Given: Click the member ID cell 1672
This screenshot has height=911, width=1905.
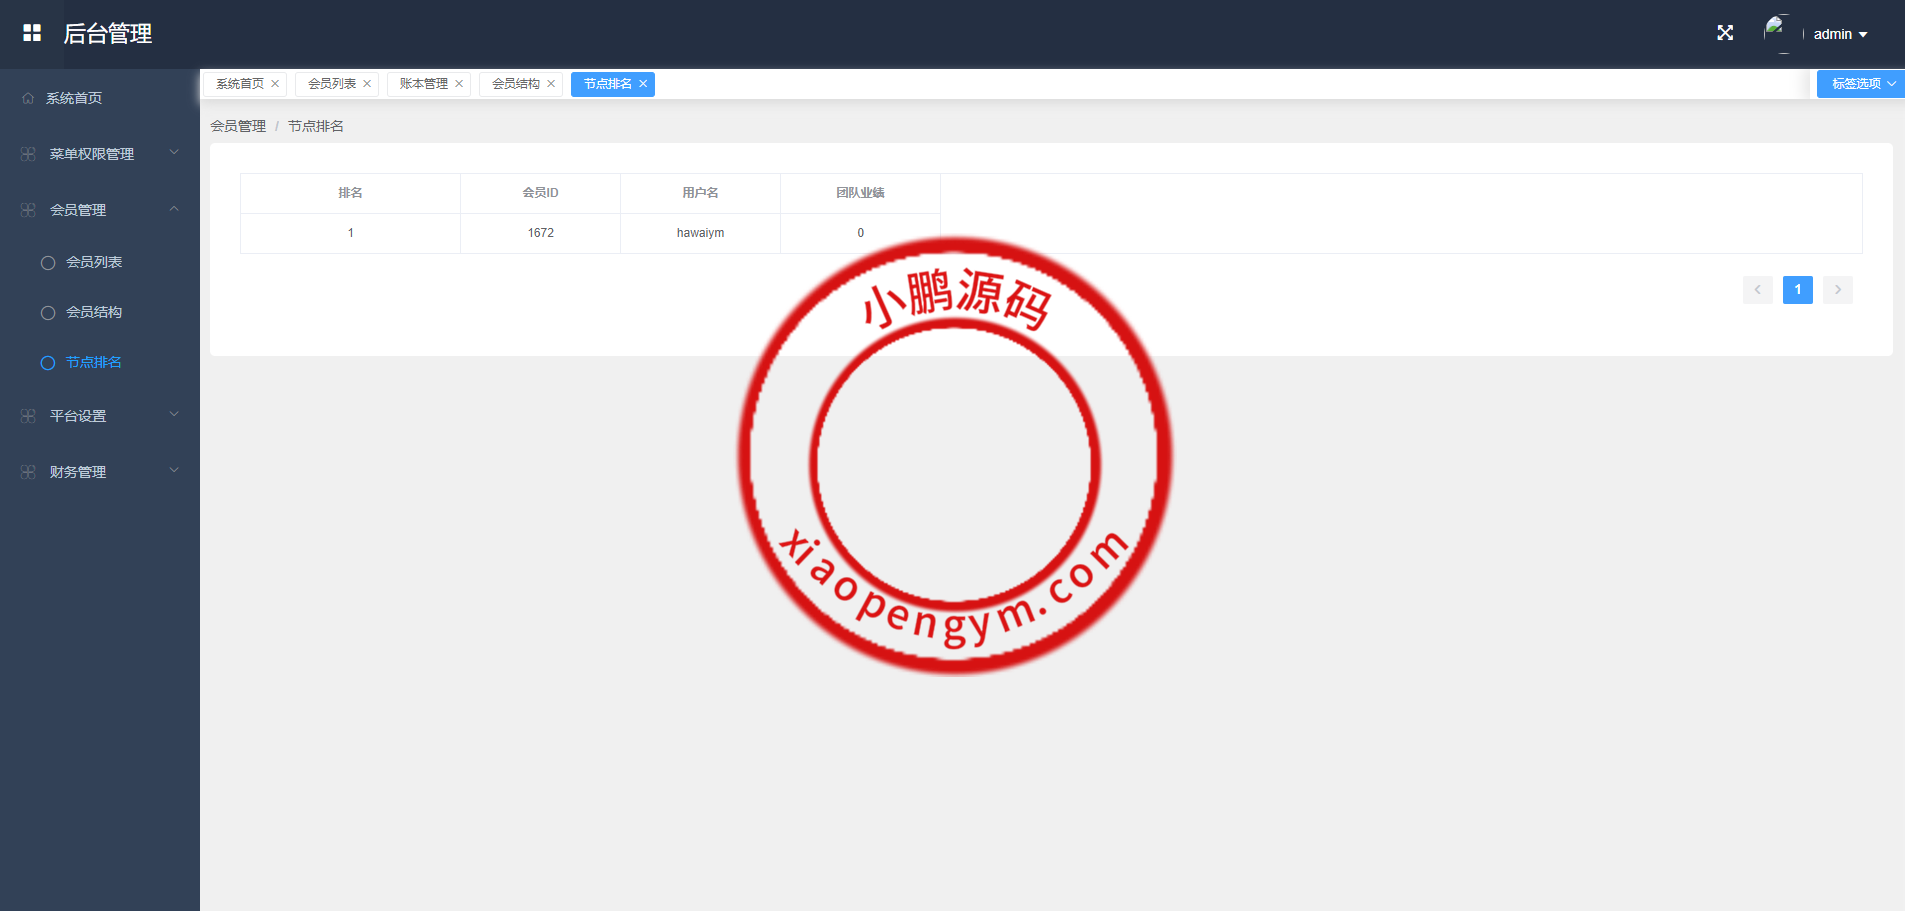Looking at the screenshot, I should click(540, 233).
